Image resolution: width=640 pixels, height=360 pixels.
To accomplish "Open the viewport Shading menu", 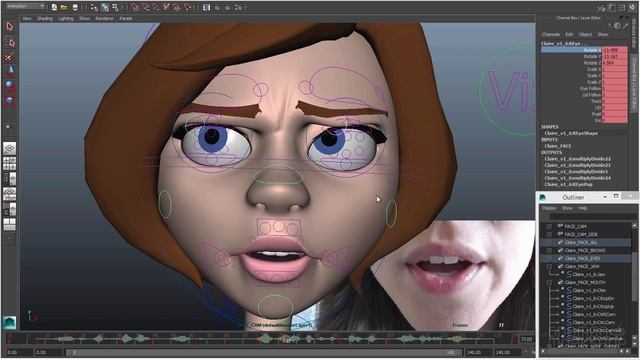I will [x=45, y=18].
